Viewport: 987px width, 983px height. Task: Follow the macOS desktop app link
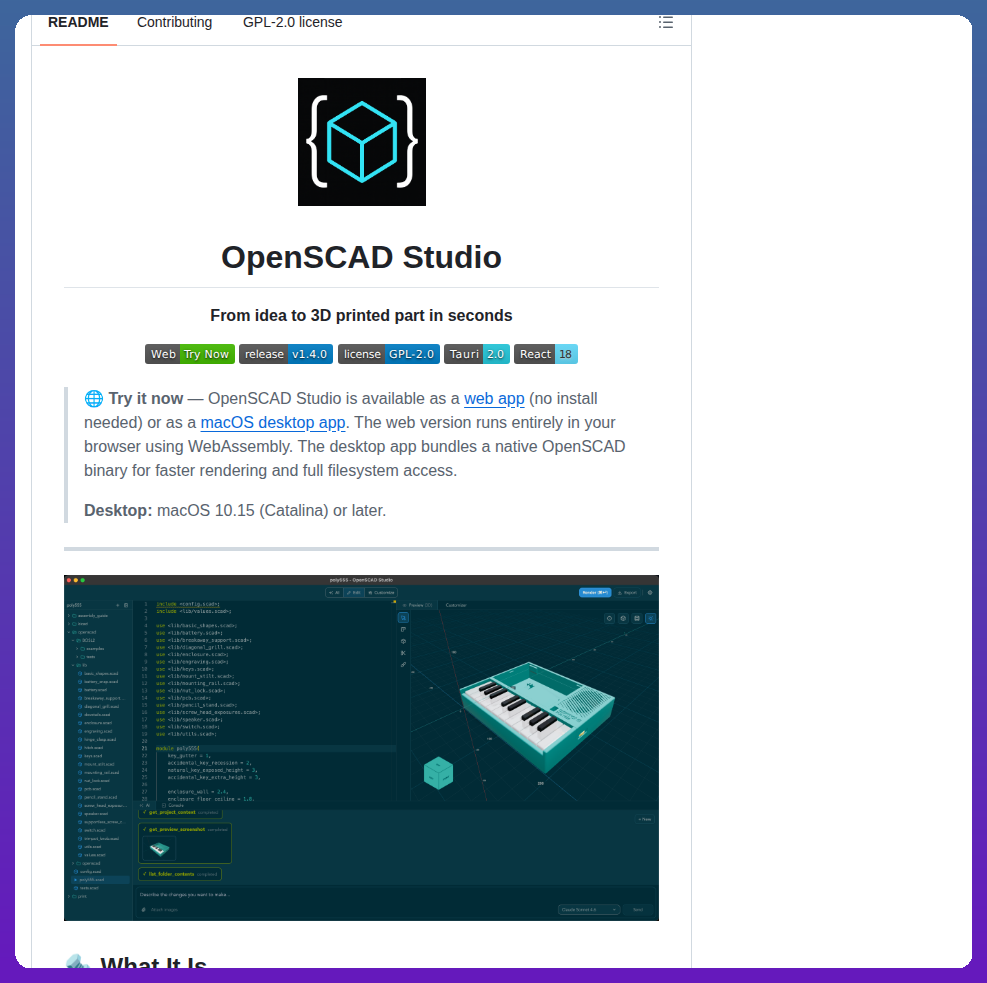(273, 423)
